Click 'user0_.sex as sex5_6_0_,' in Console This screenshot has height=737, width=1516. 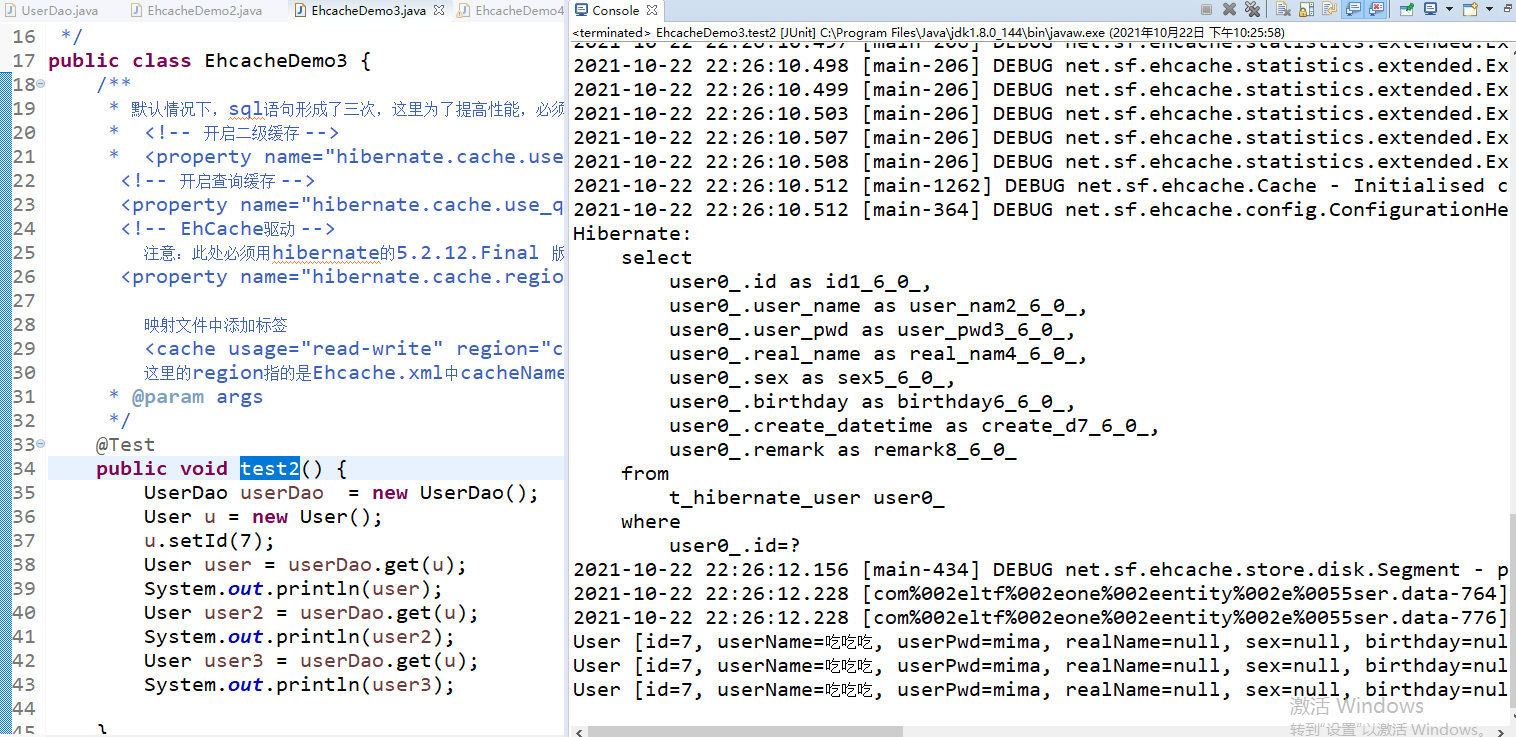(x=812, y=377)
